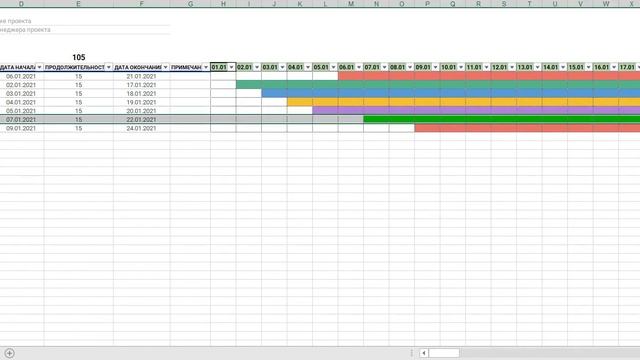Click the 105 total duration cell
This screenshot has width=640, height=360.
click(78, 57)
